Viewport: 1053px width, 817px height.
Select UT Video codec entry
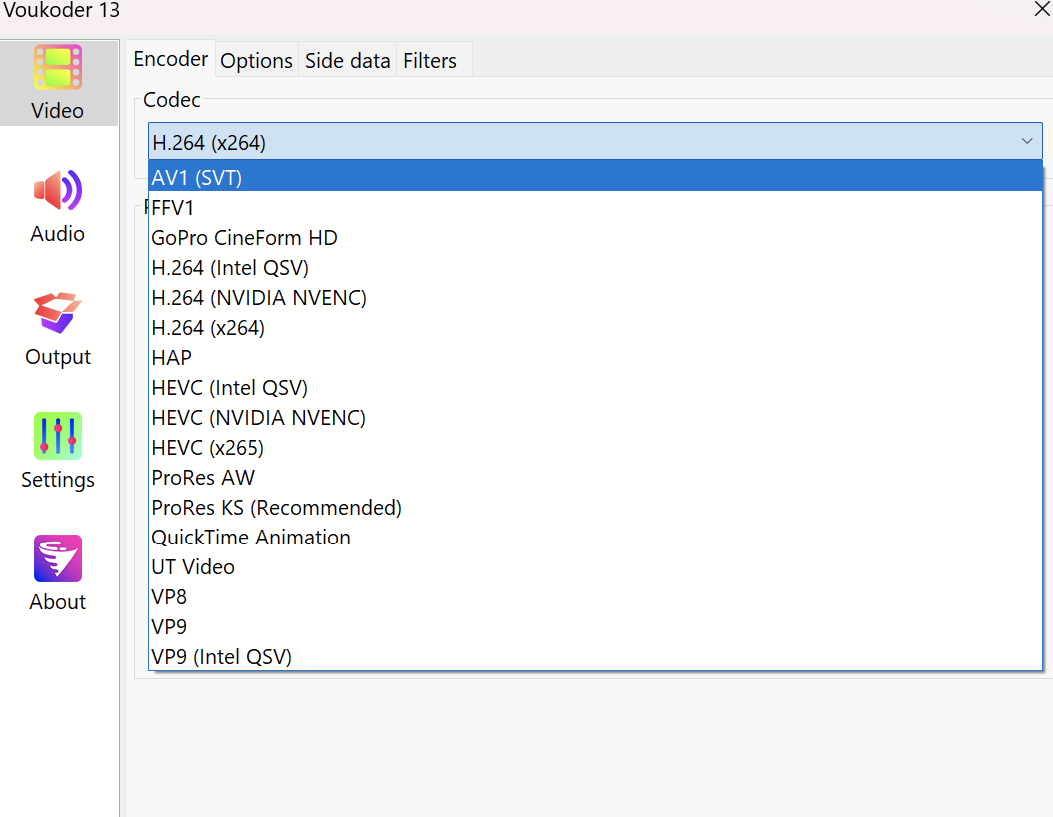[x=193, y=567]
